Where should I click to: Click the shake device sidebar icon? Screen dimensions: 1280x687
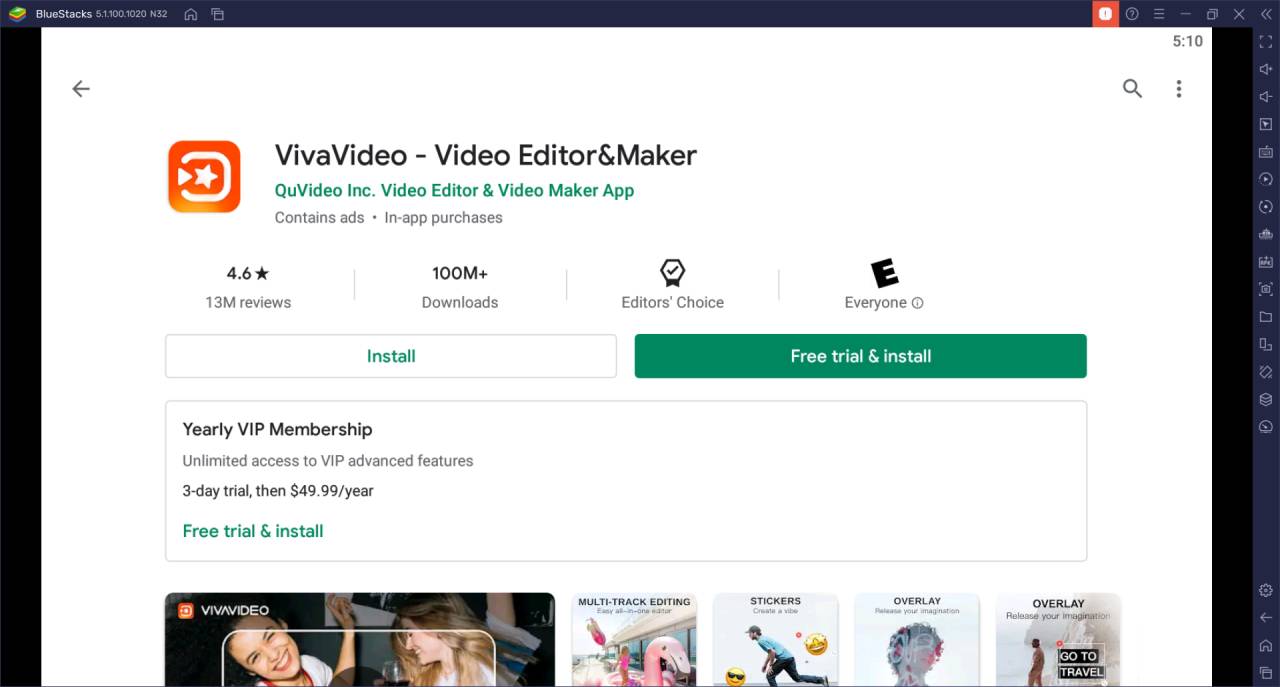coord(1266,372)
